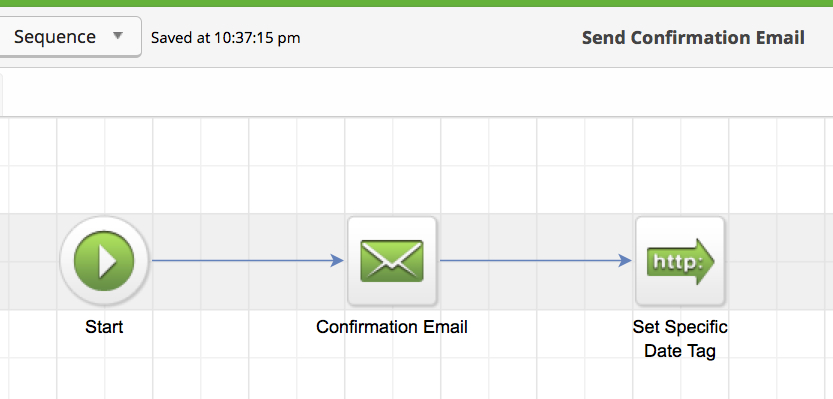Click the "Send Confirmation Email" title
This screenshot has height=399, width=833.
click(693, 38)
